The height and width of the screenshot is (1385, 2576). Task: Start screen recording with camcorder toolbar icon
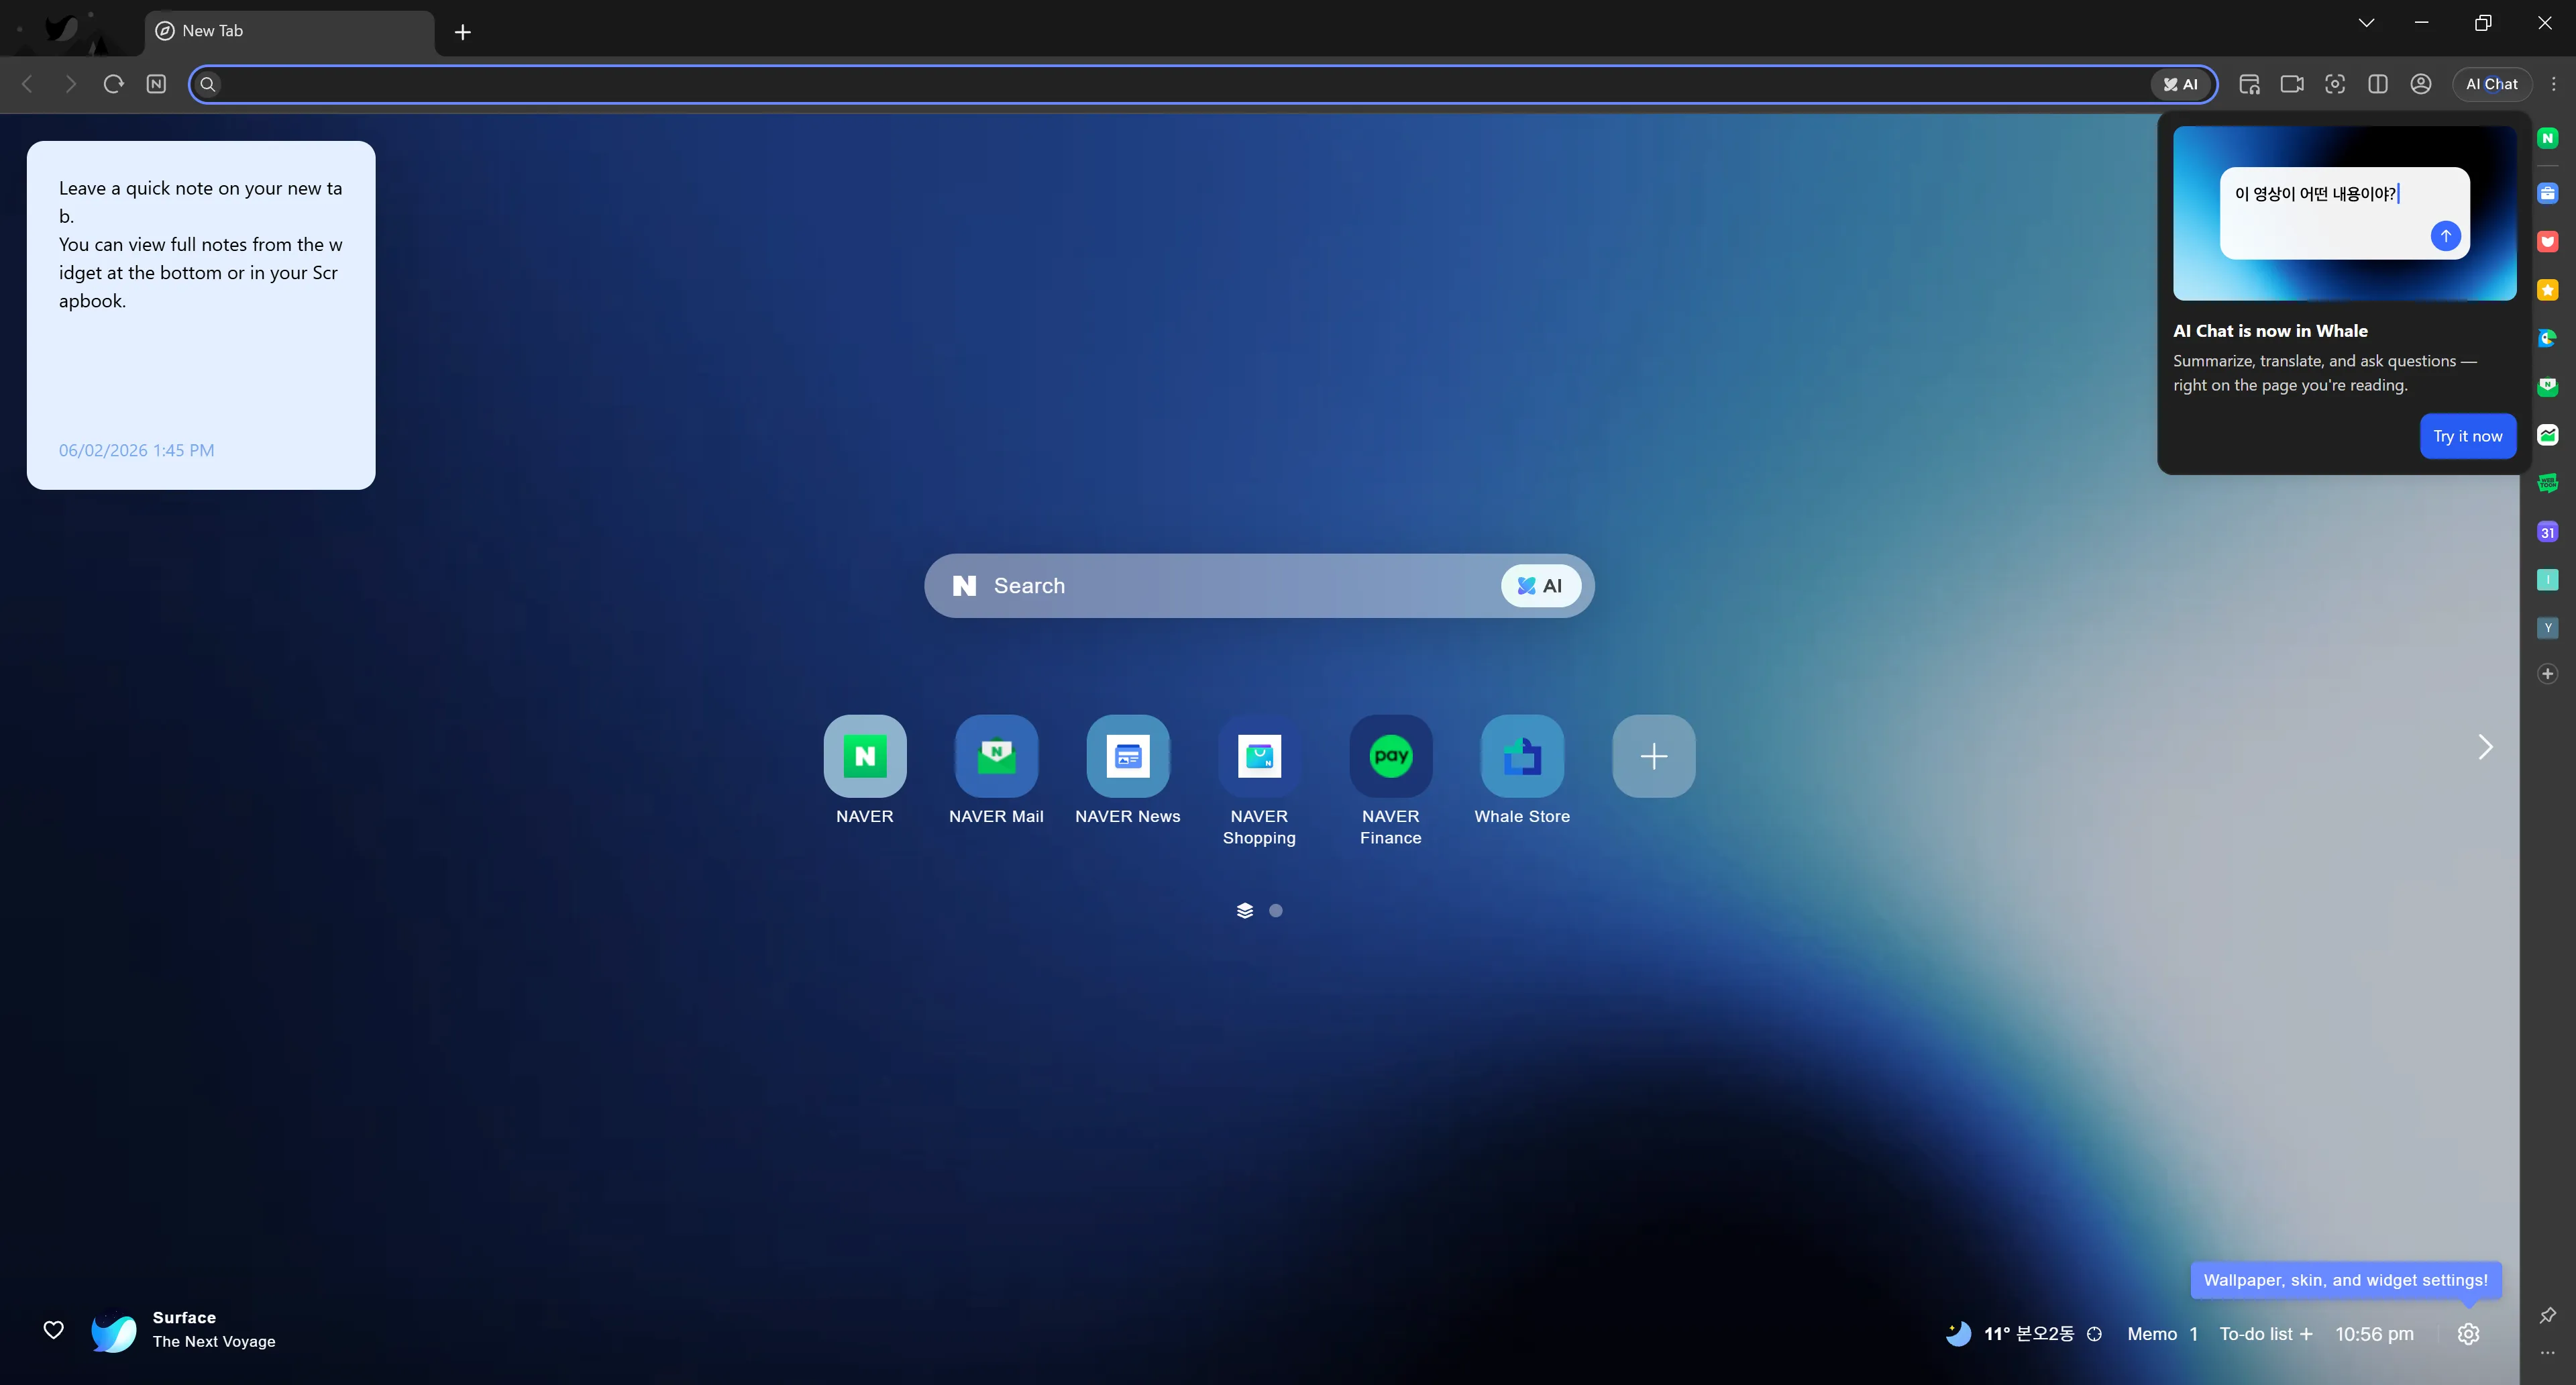[2292, 84]
